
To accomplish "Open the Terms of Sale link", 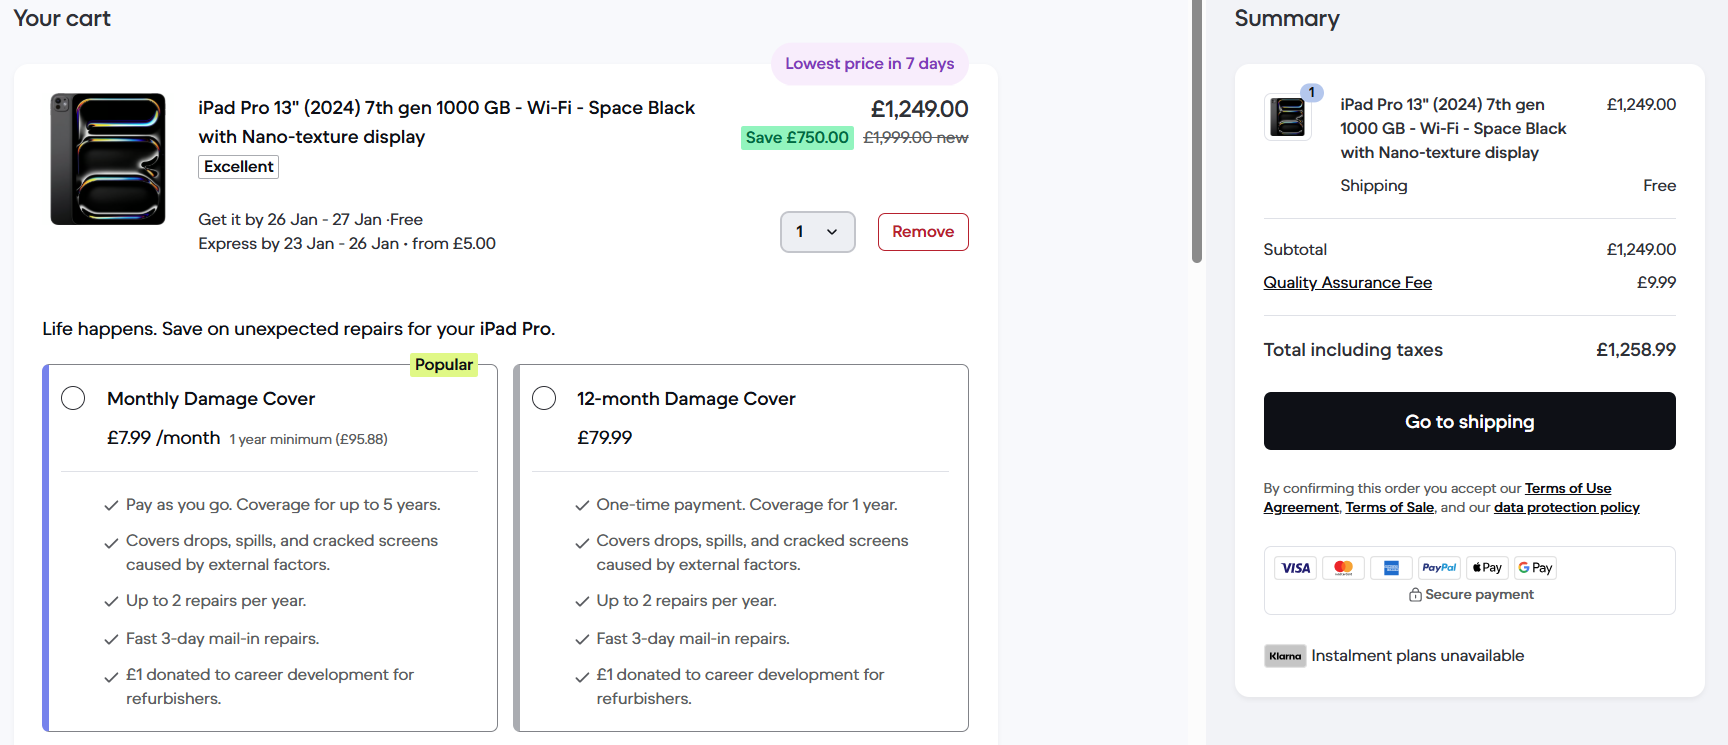I will point(1389,507).
